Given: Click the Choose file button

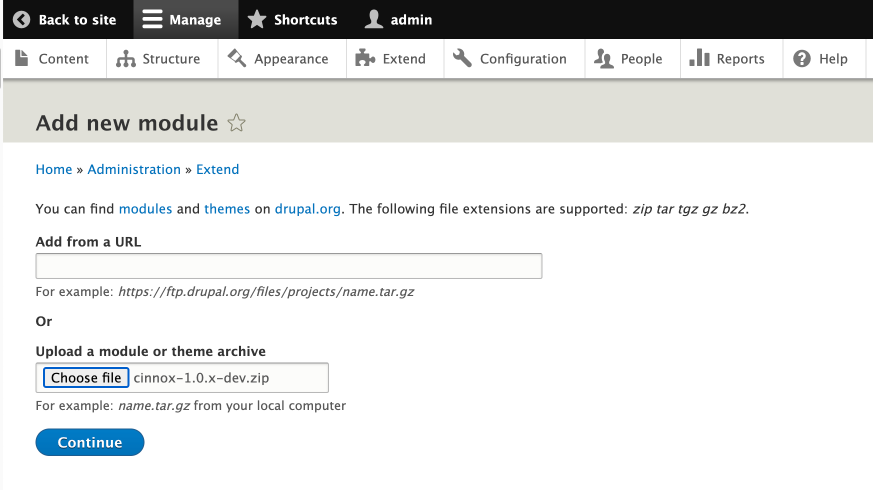Looking at the screenshot, I should tap(86, 378).
